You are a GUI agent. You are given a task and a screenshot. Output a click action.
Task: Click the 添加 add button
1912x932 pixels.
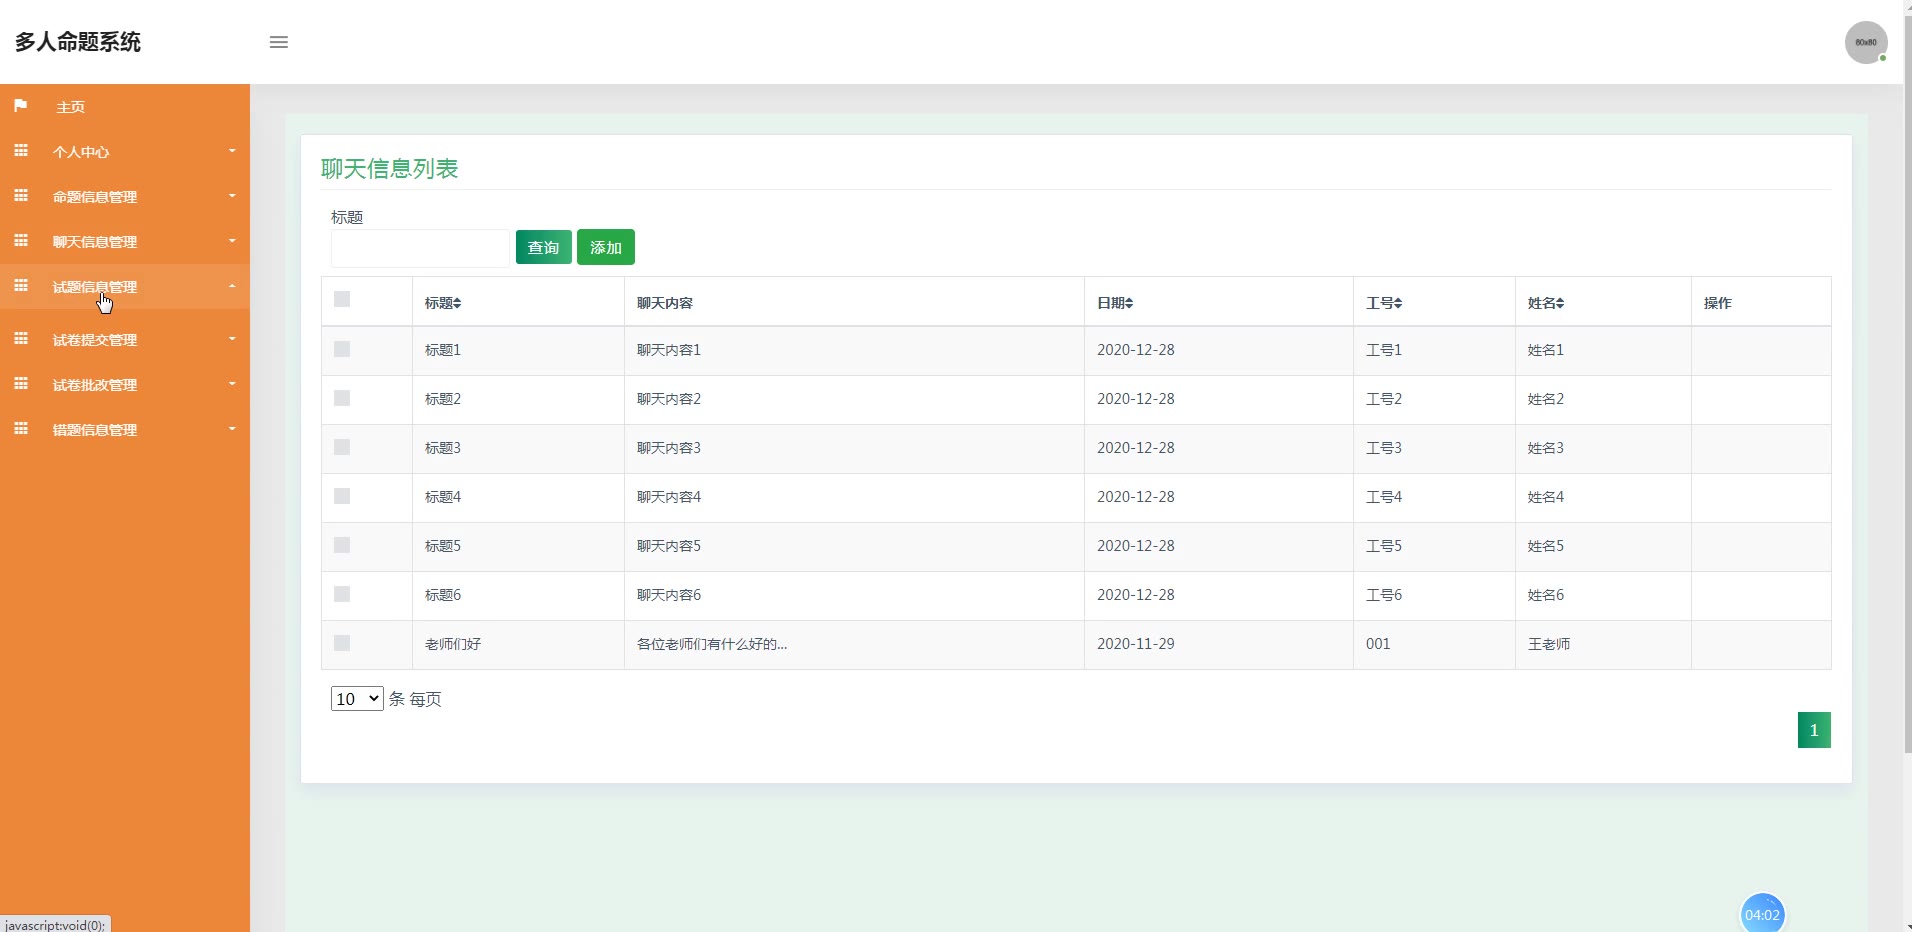point(606,247)
